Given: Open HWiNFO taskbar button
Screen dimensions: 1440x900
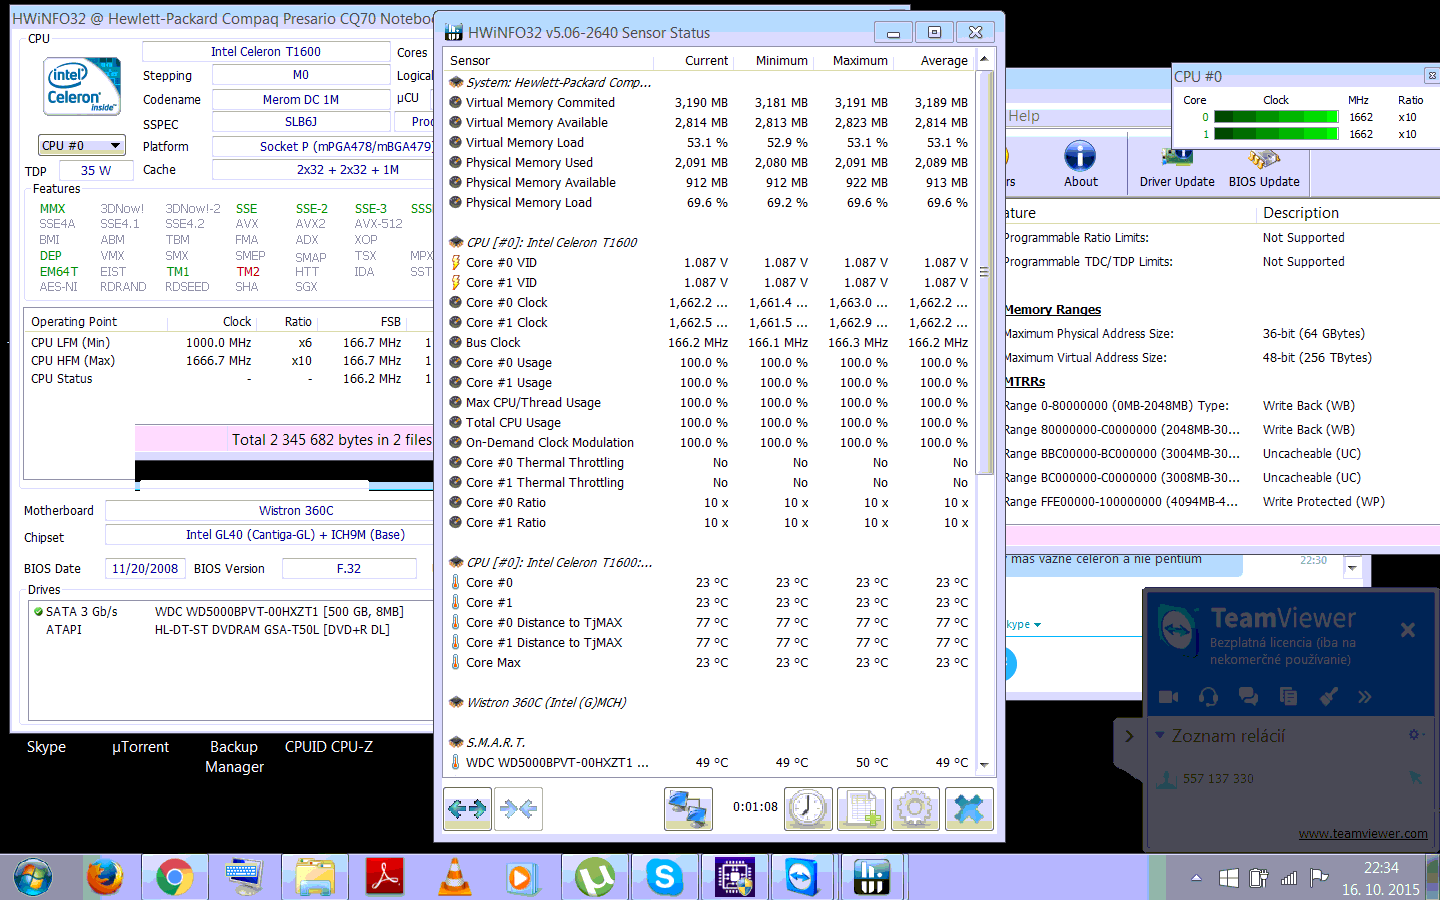Looking at the screenshot, I should click(x=871, y=878).
